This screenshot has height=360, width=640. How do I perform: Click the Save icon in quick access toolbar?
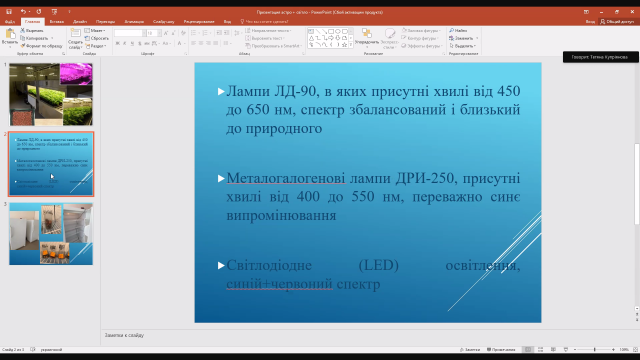coord(9,12)
